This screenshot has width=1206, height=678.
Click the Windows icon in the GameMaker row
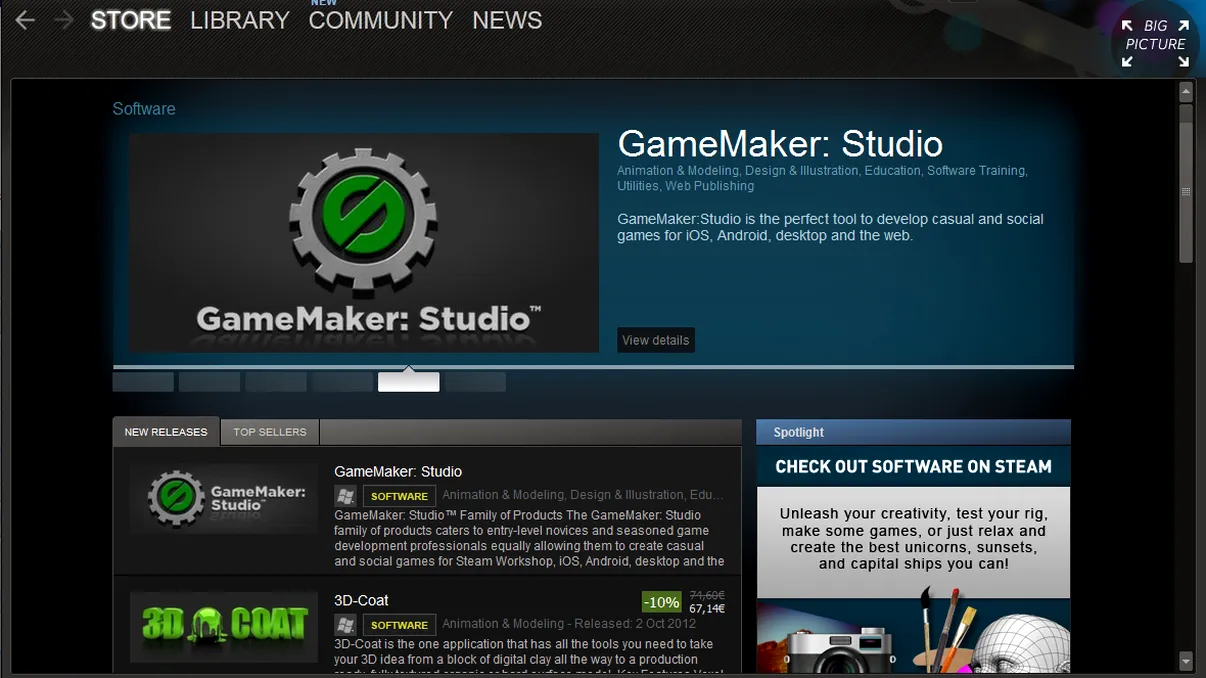(x=345, y=496)
